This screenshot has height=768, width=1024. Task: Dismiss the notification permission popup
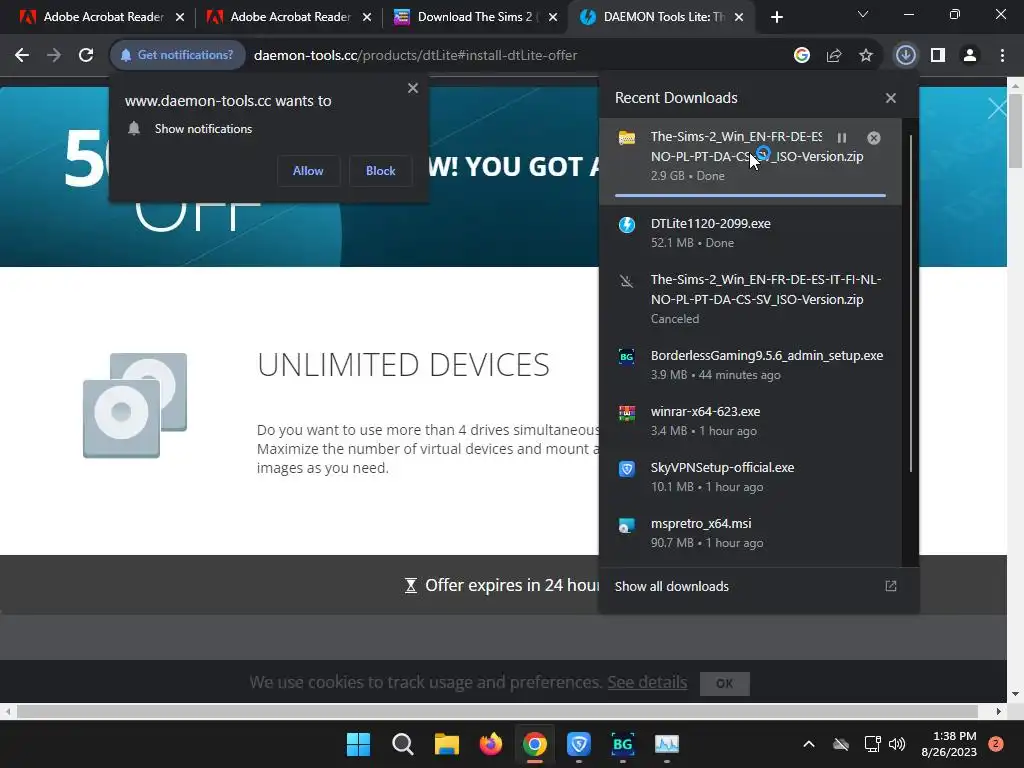413,88
